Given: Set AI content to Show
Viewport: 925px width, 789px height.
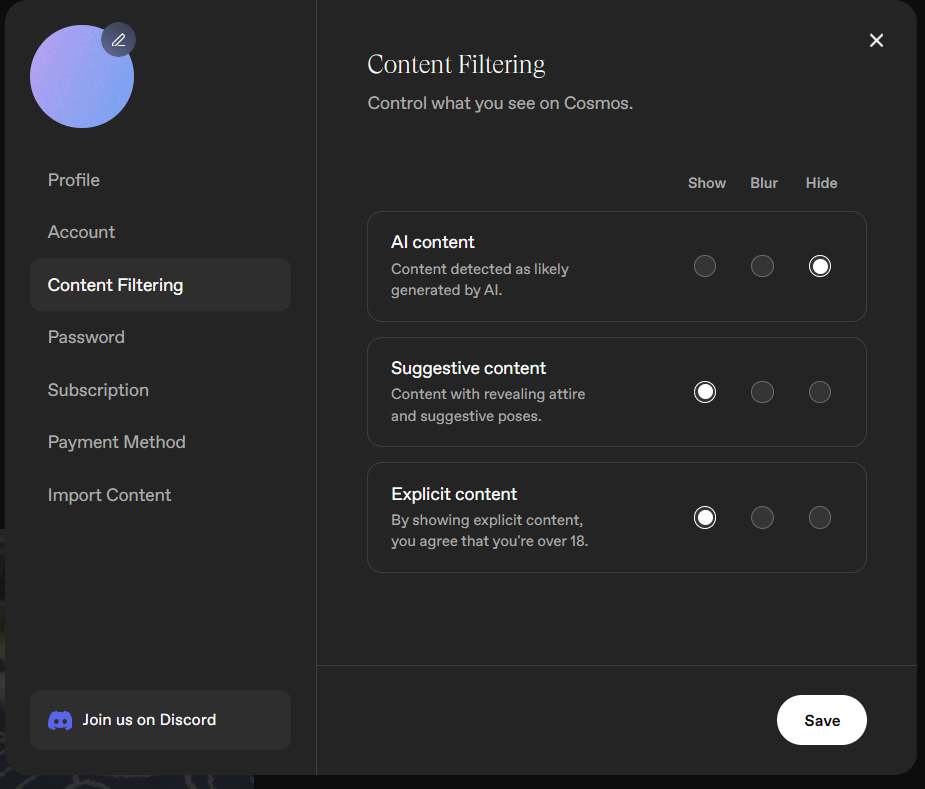Looking at the screenshot, I should click(x=704, y=266).
